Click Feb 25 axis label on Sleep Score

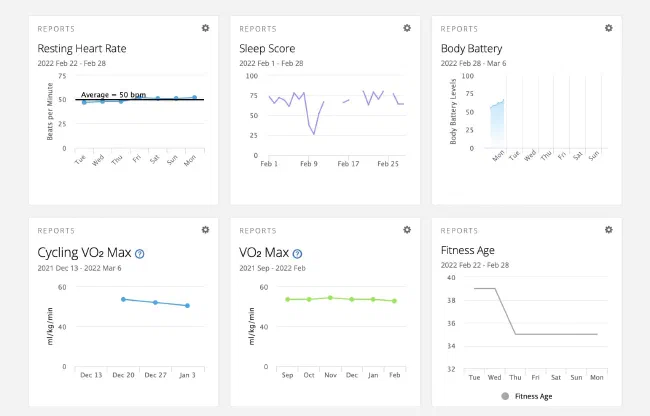click(x=388, y=164)
